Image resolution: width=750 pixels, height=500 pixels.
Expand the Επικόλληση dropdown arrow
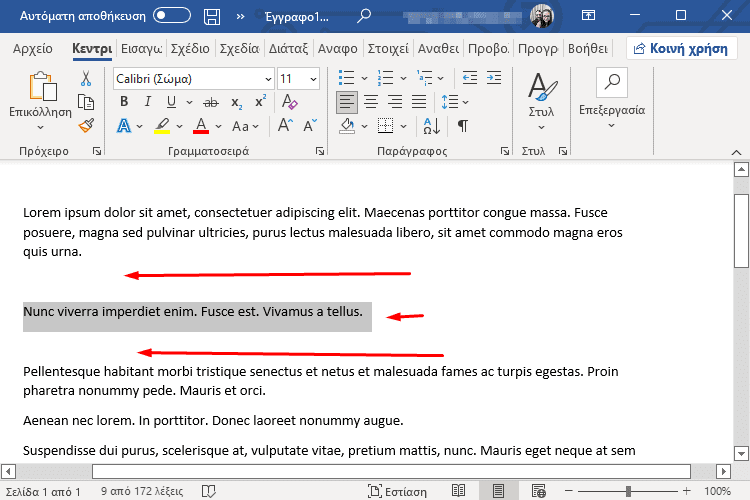point(41,127)
